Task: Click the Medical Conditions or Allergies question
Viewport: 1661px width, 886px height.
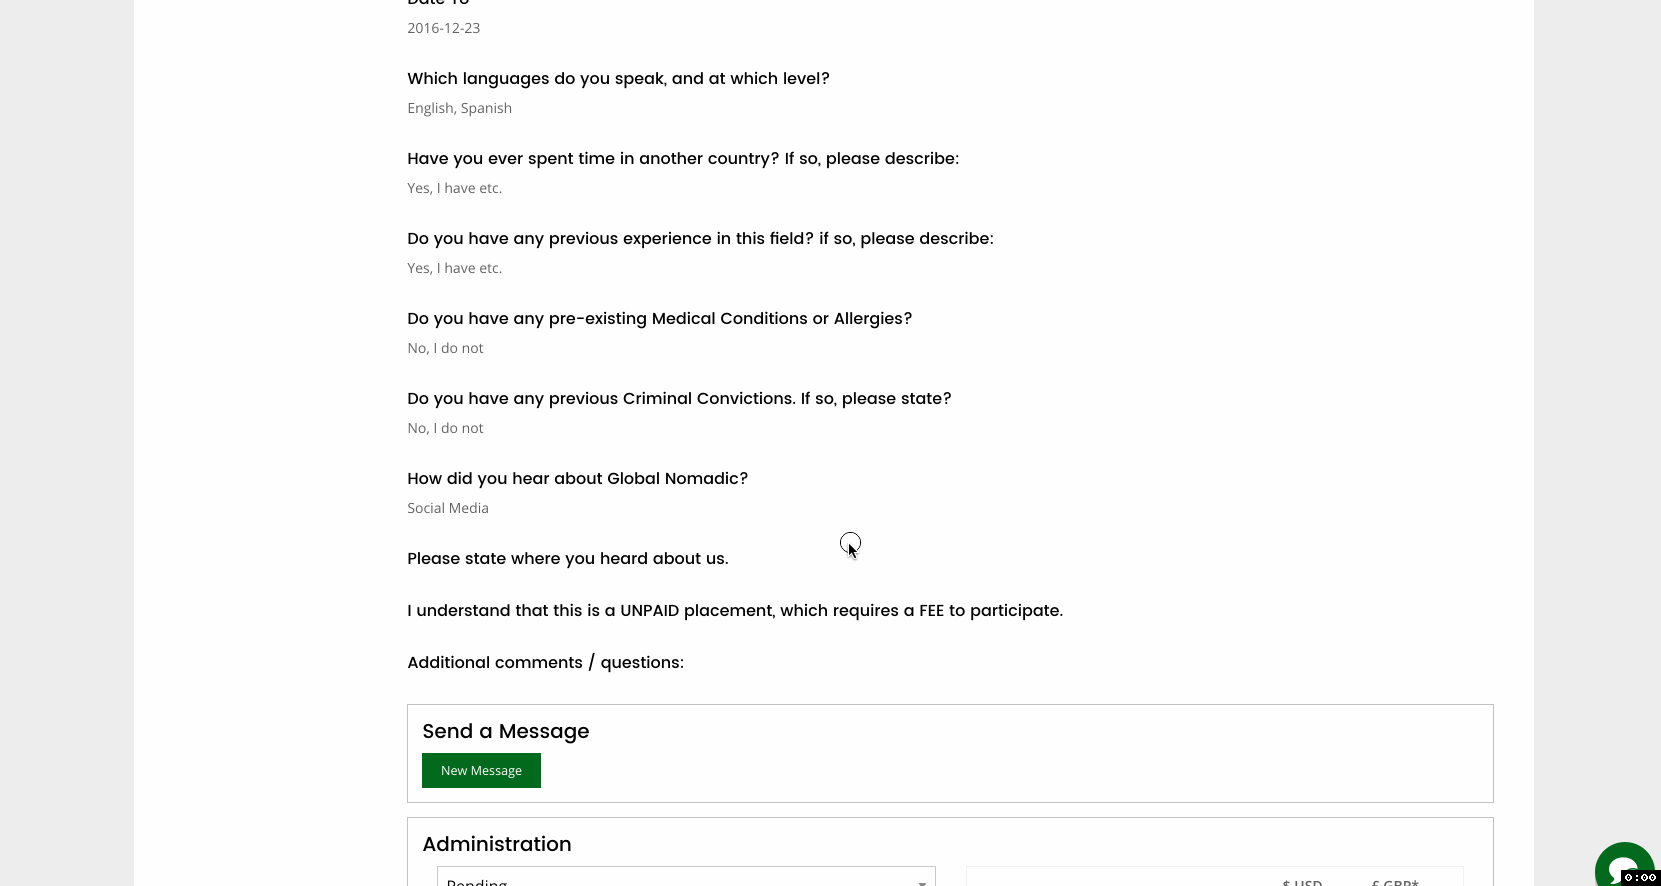Action: pyautogui.click(x=659, y=318)
